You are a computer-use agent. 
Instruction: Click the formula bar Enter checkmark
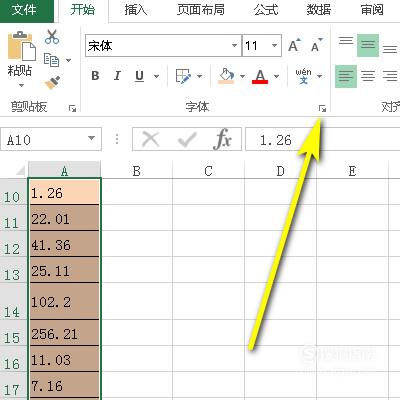tap(187, 139)
